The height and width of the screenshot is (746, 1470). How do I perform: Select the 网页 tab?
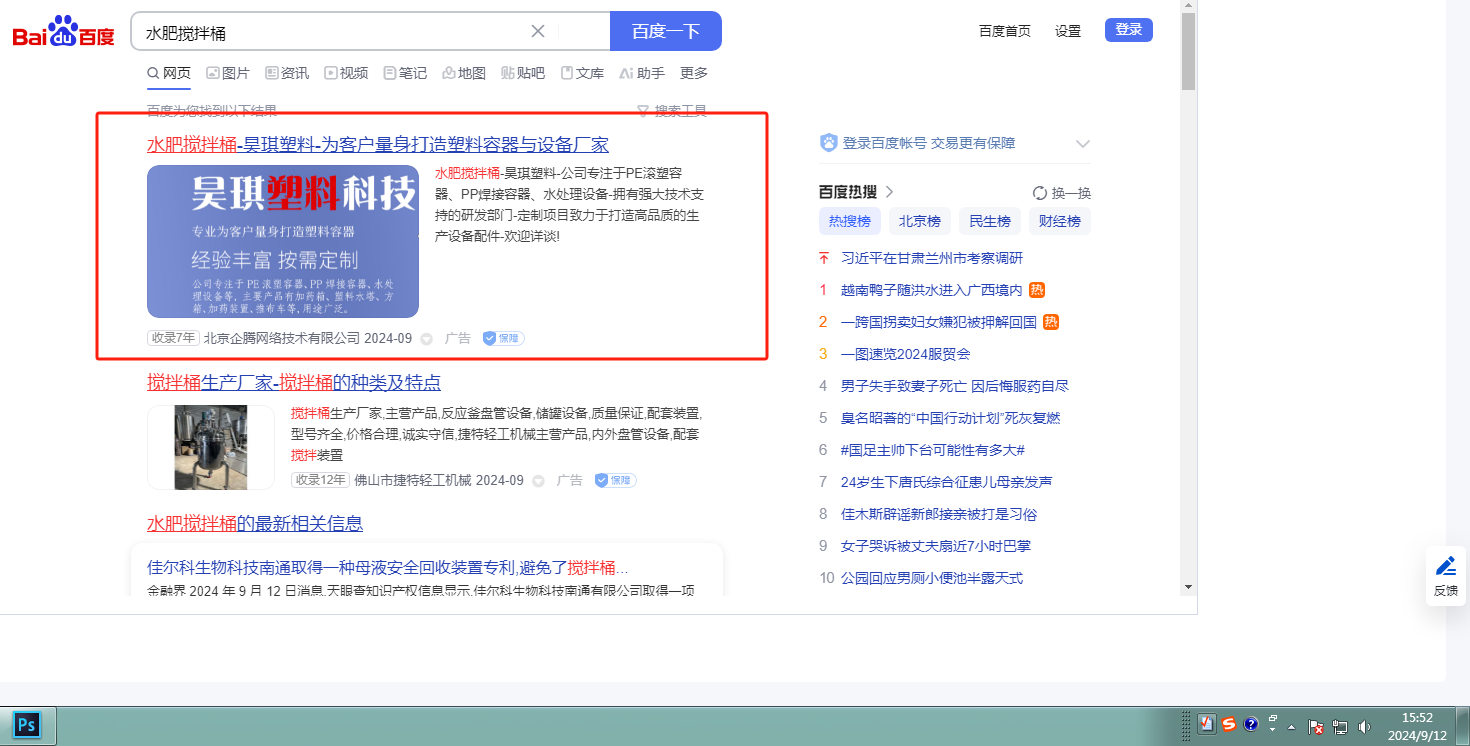coord(169,73)
